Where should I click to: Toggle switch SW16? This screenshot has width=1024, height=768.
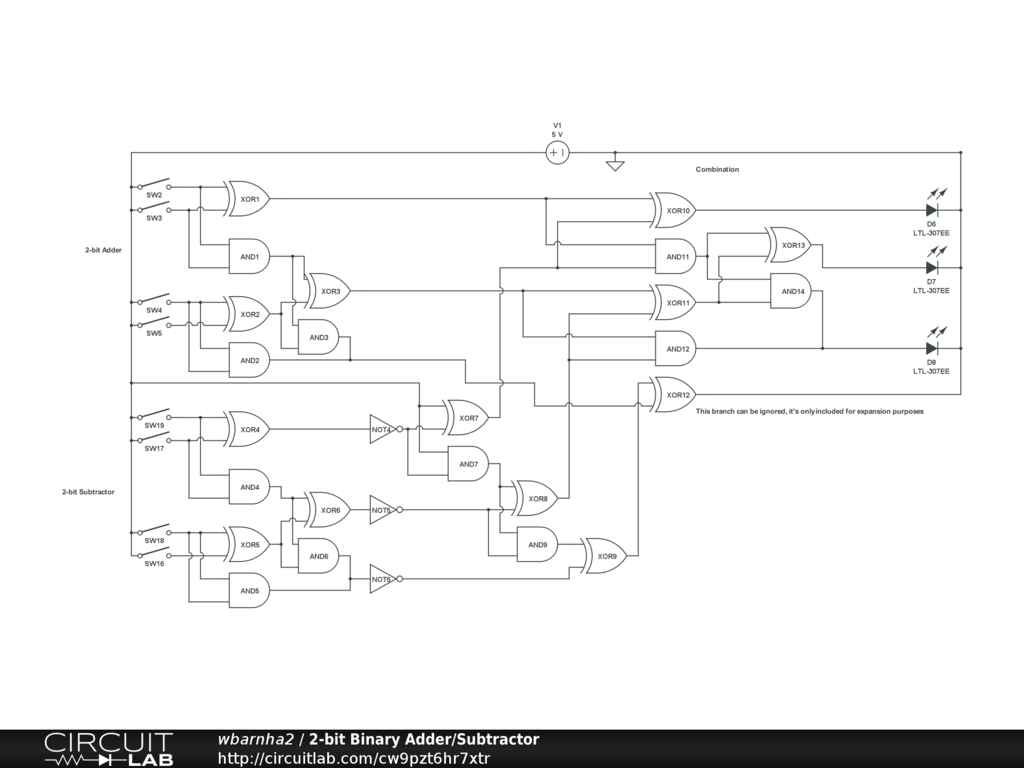pyautogui.click(x=153, y=554)
